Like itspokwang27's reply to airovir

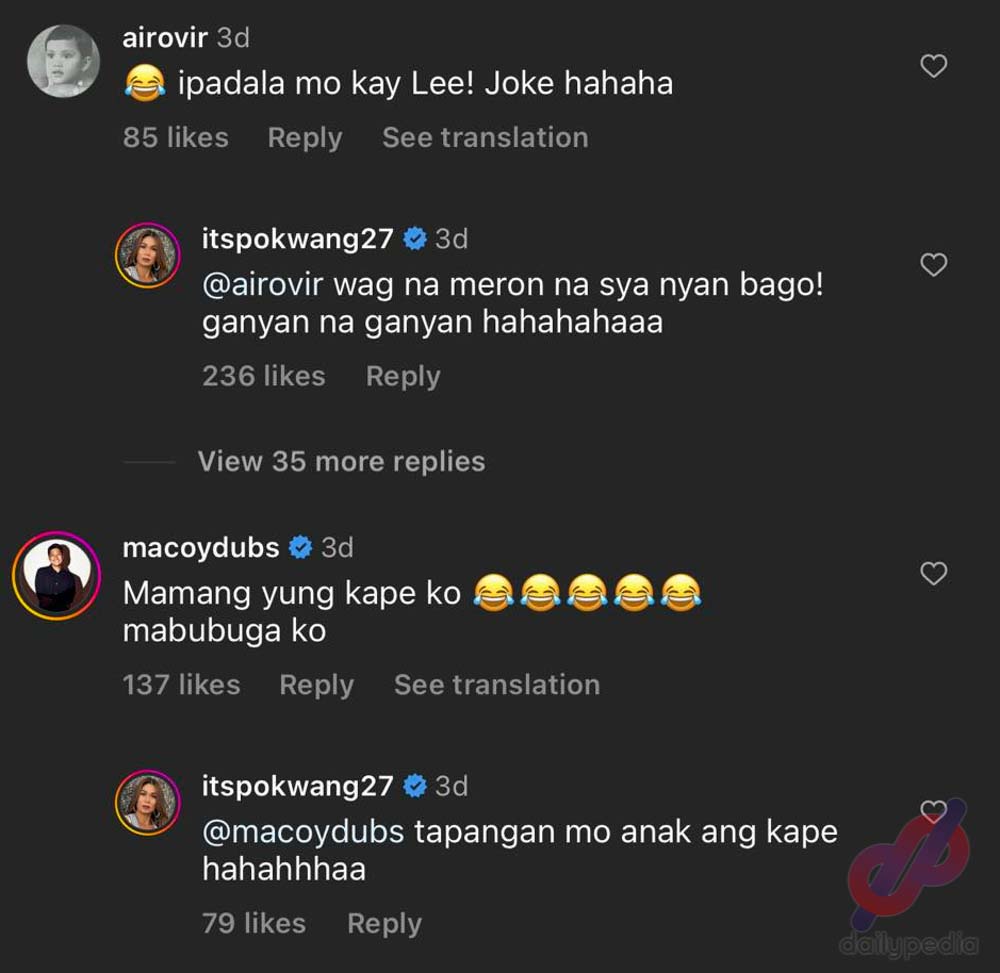(934, 265)
